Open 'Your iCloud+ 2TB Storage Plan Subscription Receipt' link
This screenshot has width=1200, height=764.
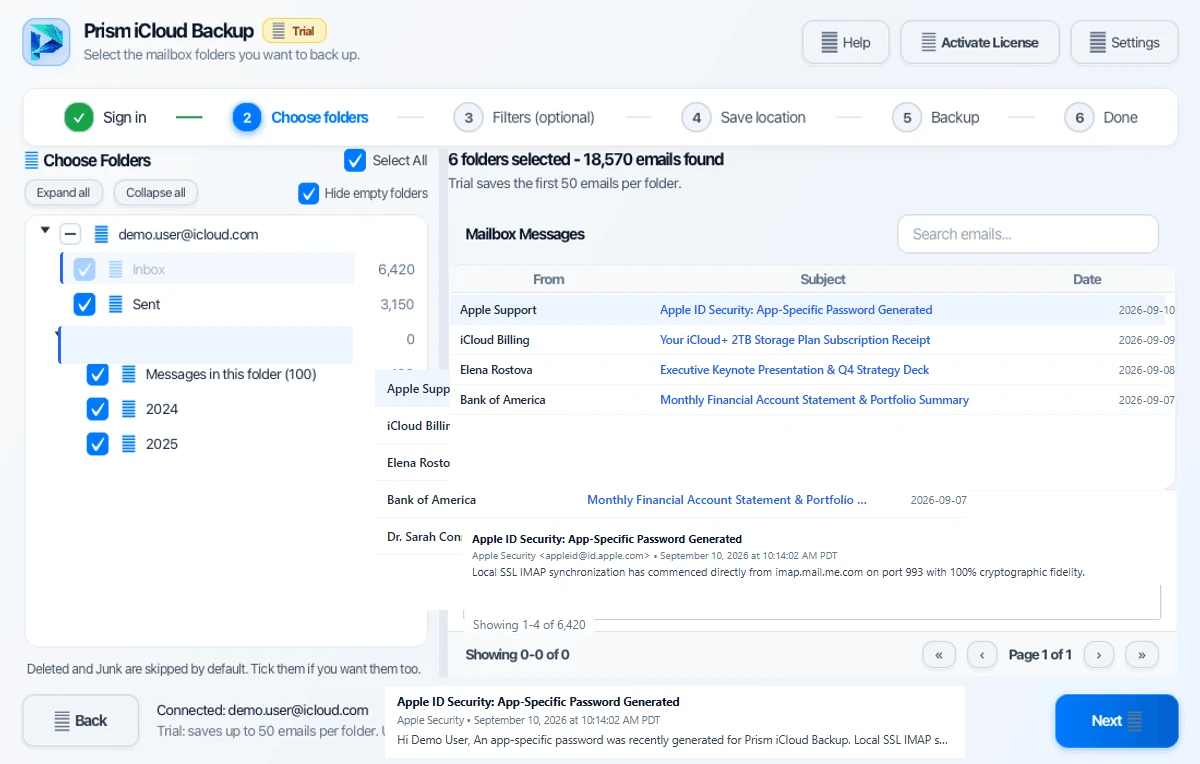795,340
